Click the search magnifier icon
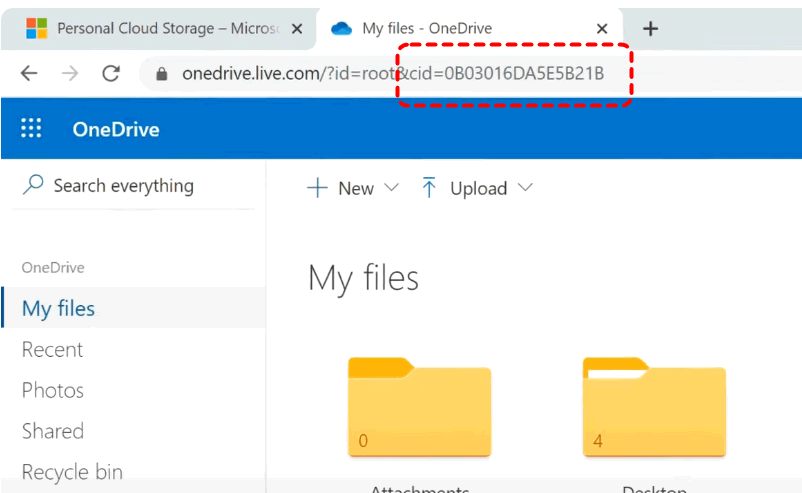 pos(33,185)
